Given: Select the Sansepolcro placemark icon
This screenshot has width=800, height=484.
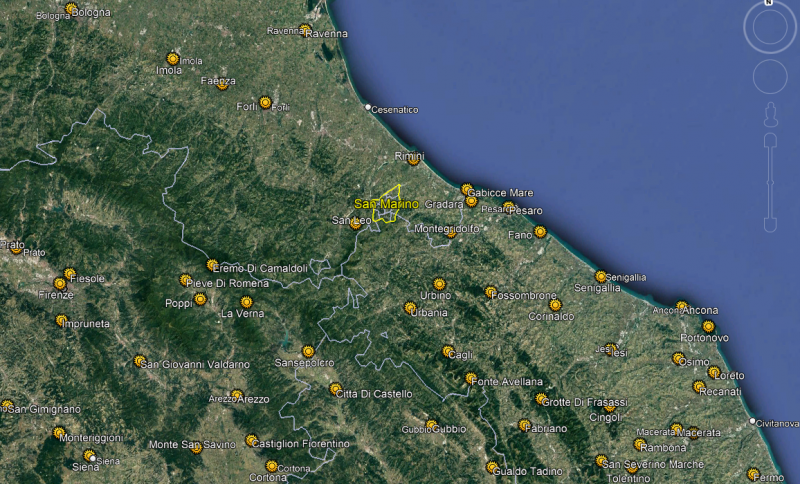Looking at the screenshot, I should click(x=308, y=351).
